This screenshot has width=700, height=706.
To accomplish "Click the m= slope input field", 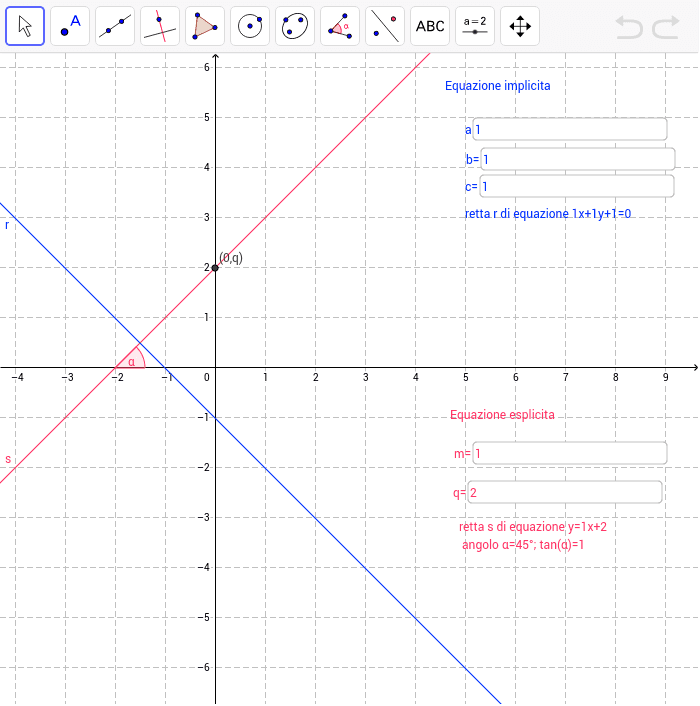I will point(569,453).
